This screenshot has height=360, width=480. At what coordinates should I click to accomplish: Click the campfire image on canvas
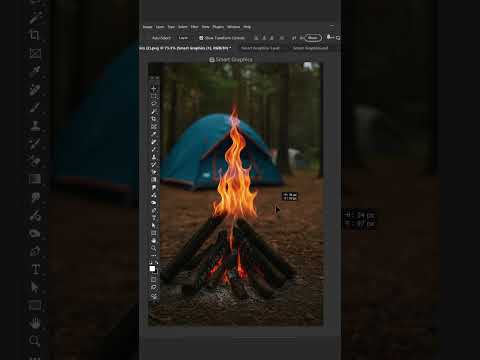tap(235, 195)
